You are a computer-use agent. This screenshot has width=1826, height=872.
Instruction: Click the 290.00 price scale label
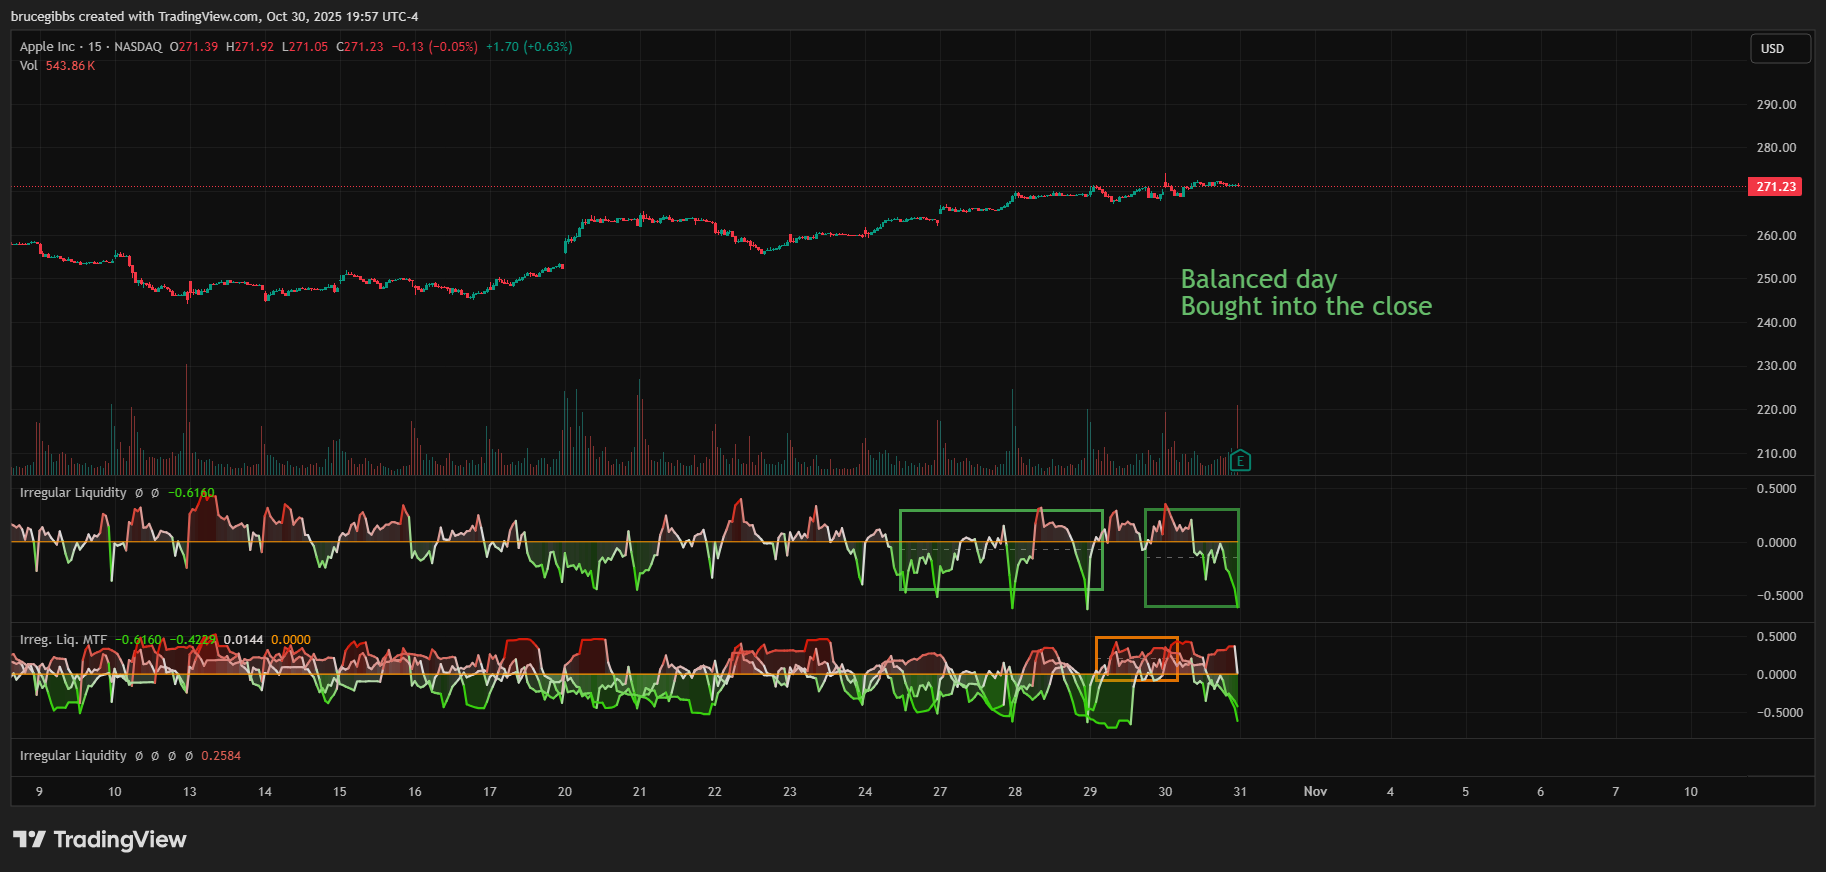[1776, 105]
